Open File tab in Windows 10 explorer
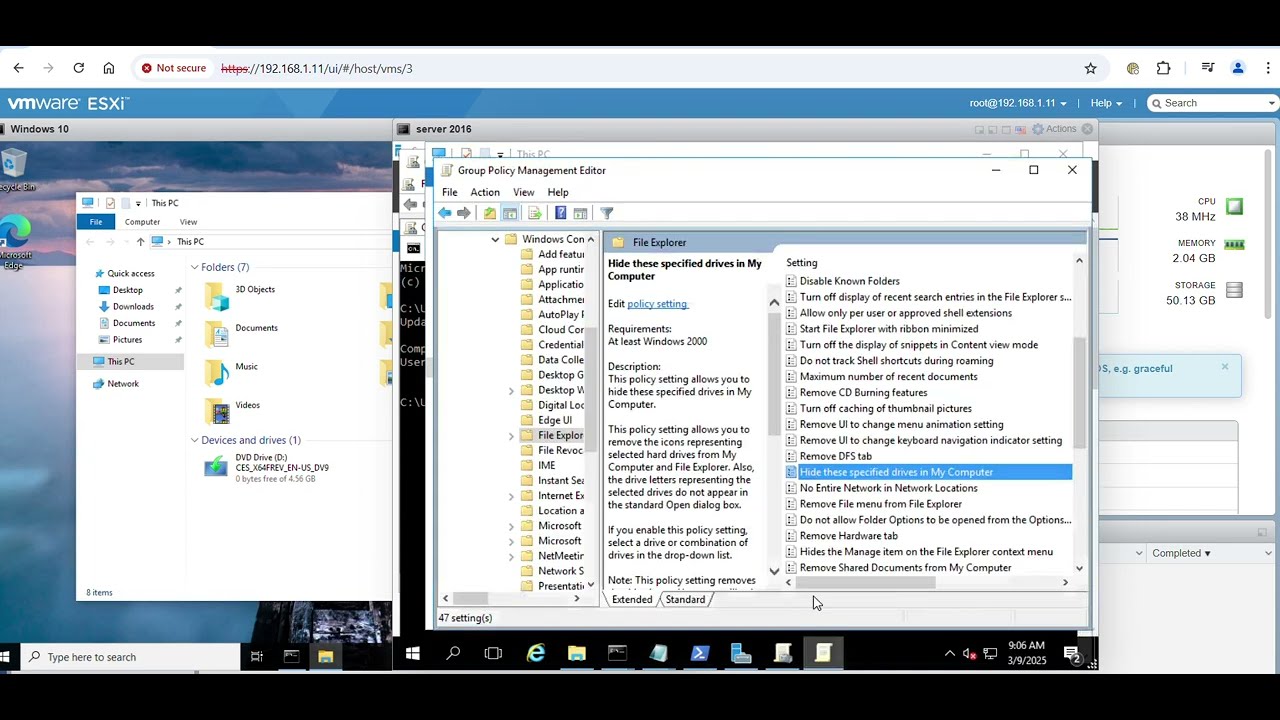 96,222
